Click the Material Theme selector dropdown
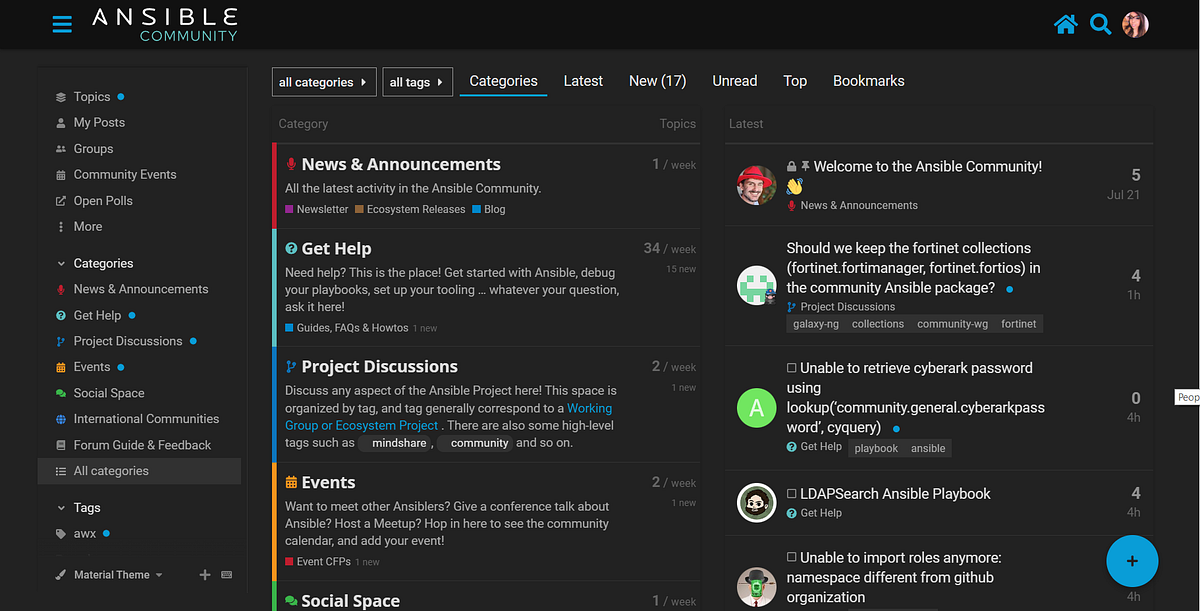1200x611 pixels. coord(116,574)
